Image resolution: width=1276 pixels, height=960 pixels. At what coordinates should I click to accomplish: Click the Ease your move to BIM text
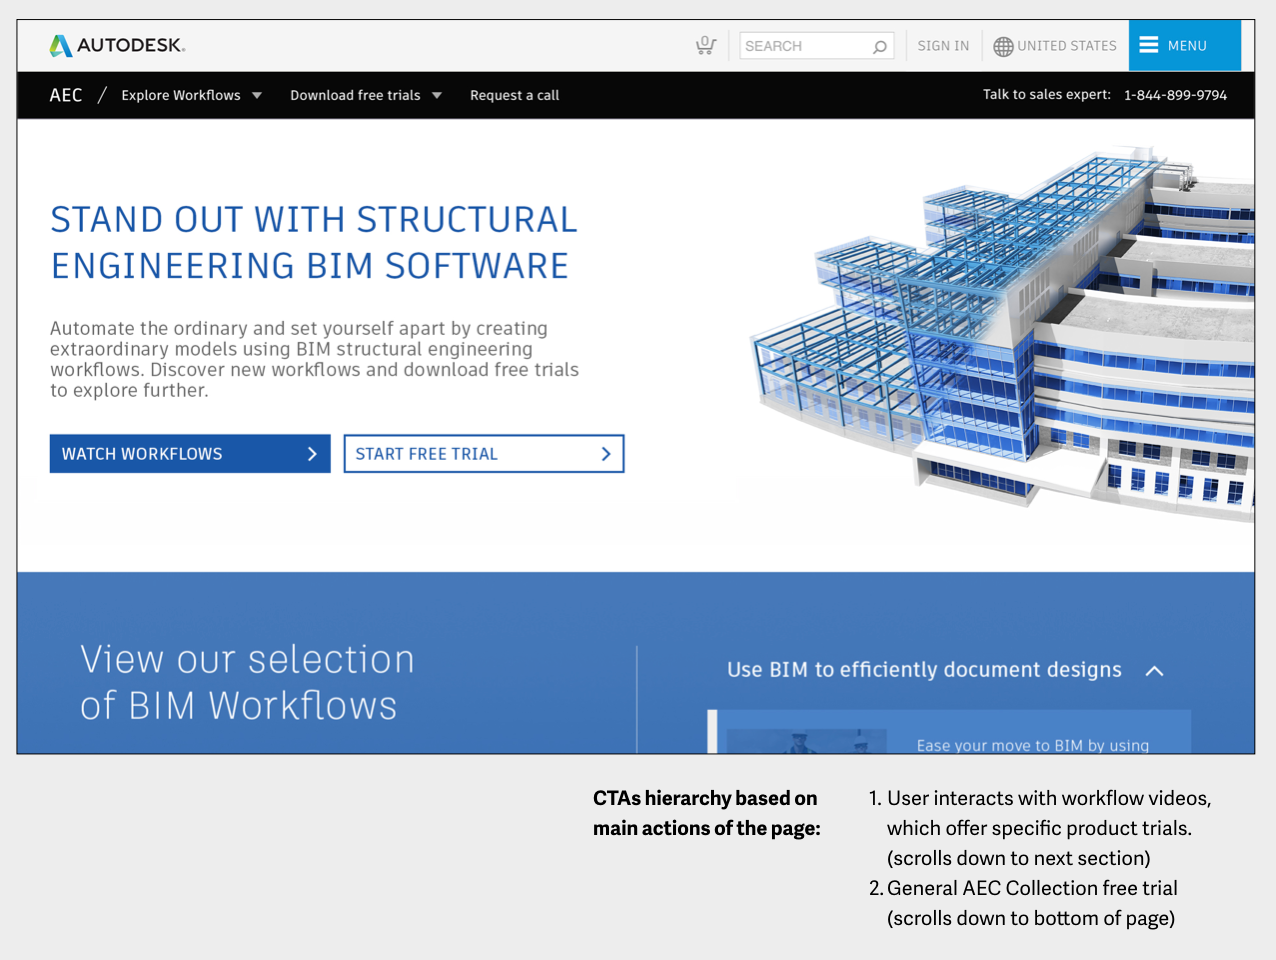[x=1033, y=745]
